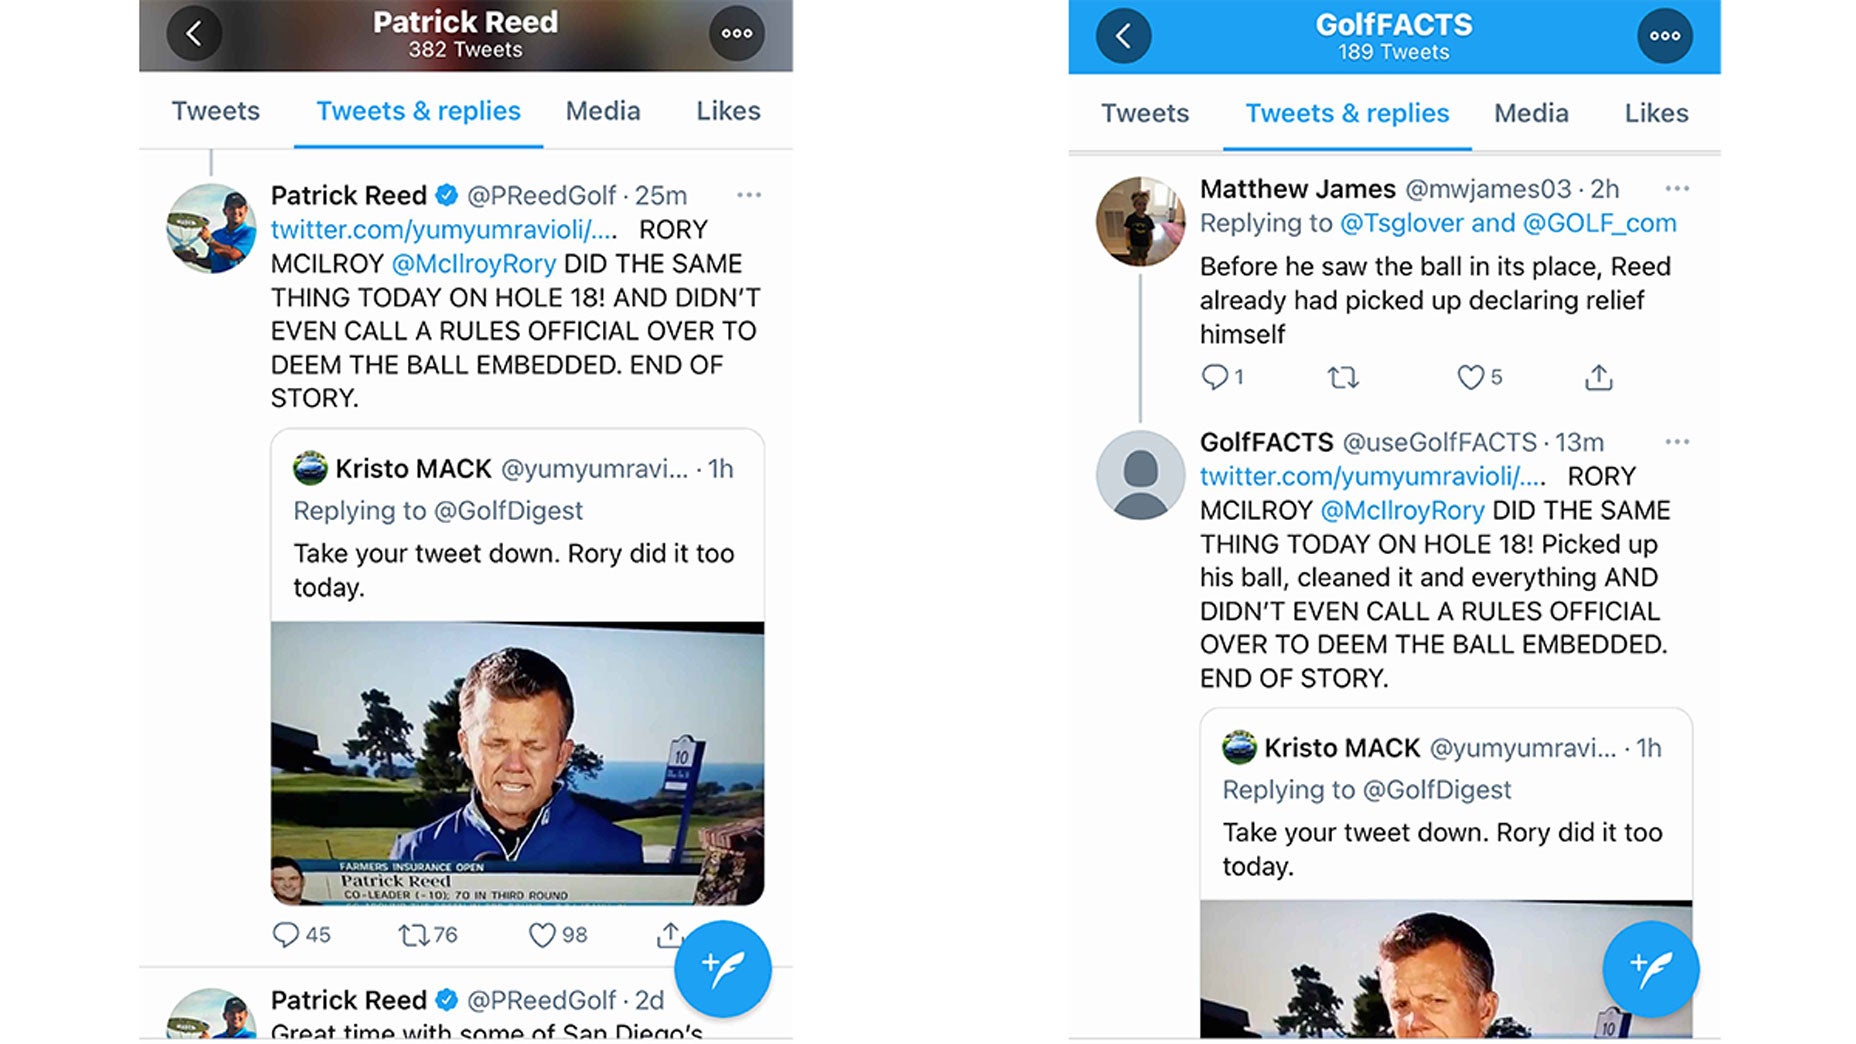Image resolution: width=1856 pixels, height=1044 pixels.
Task: Open more options on Patrick Reed header
Action: (737, 34)
